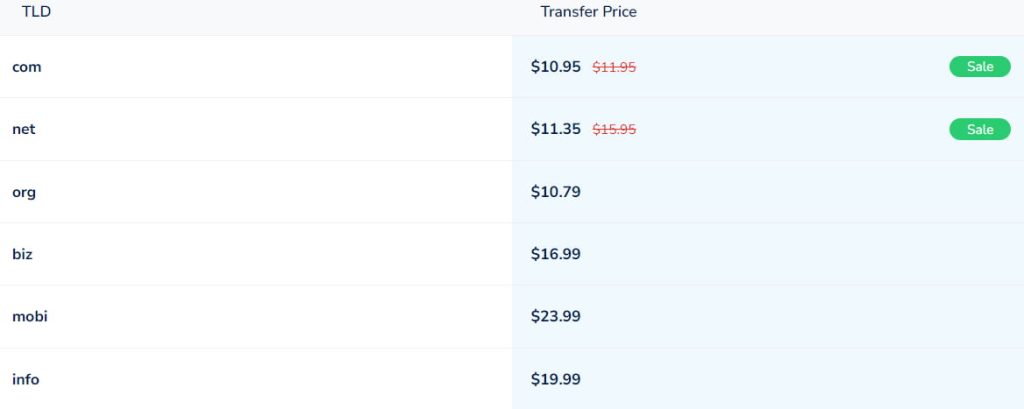Click the Transfer Price column header
Image resolution: width=1024 pixels, height=409 pixels.
[588, 12]
